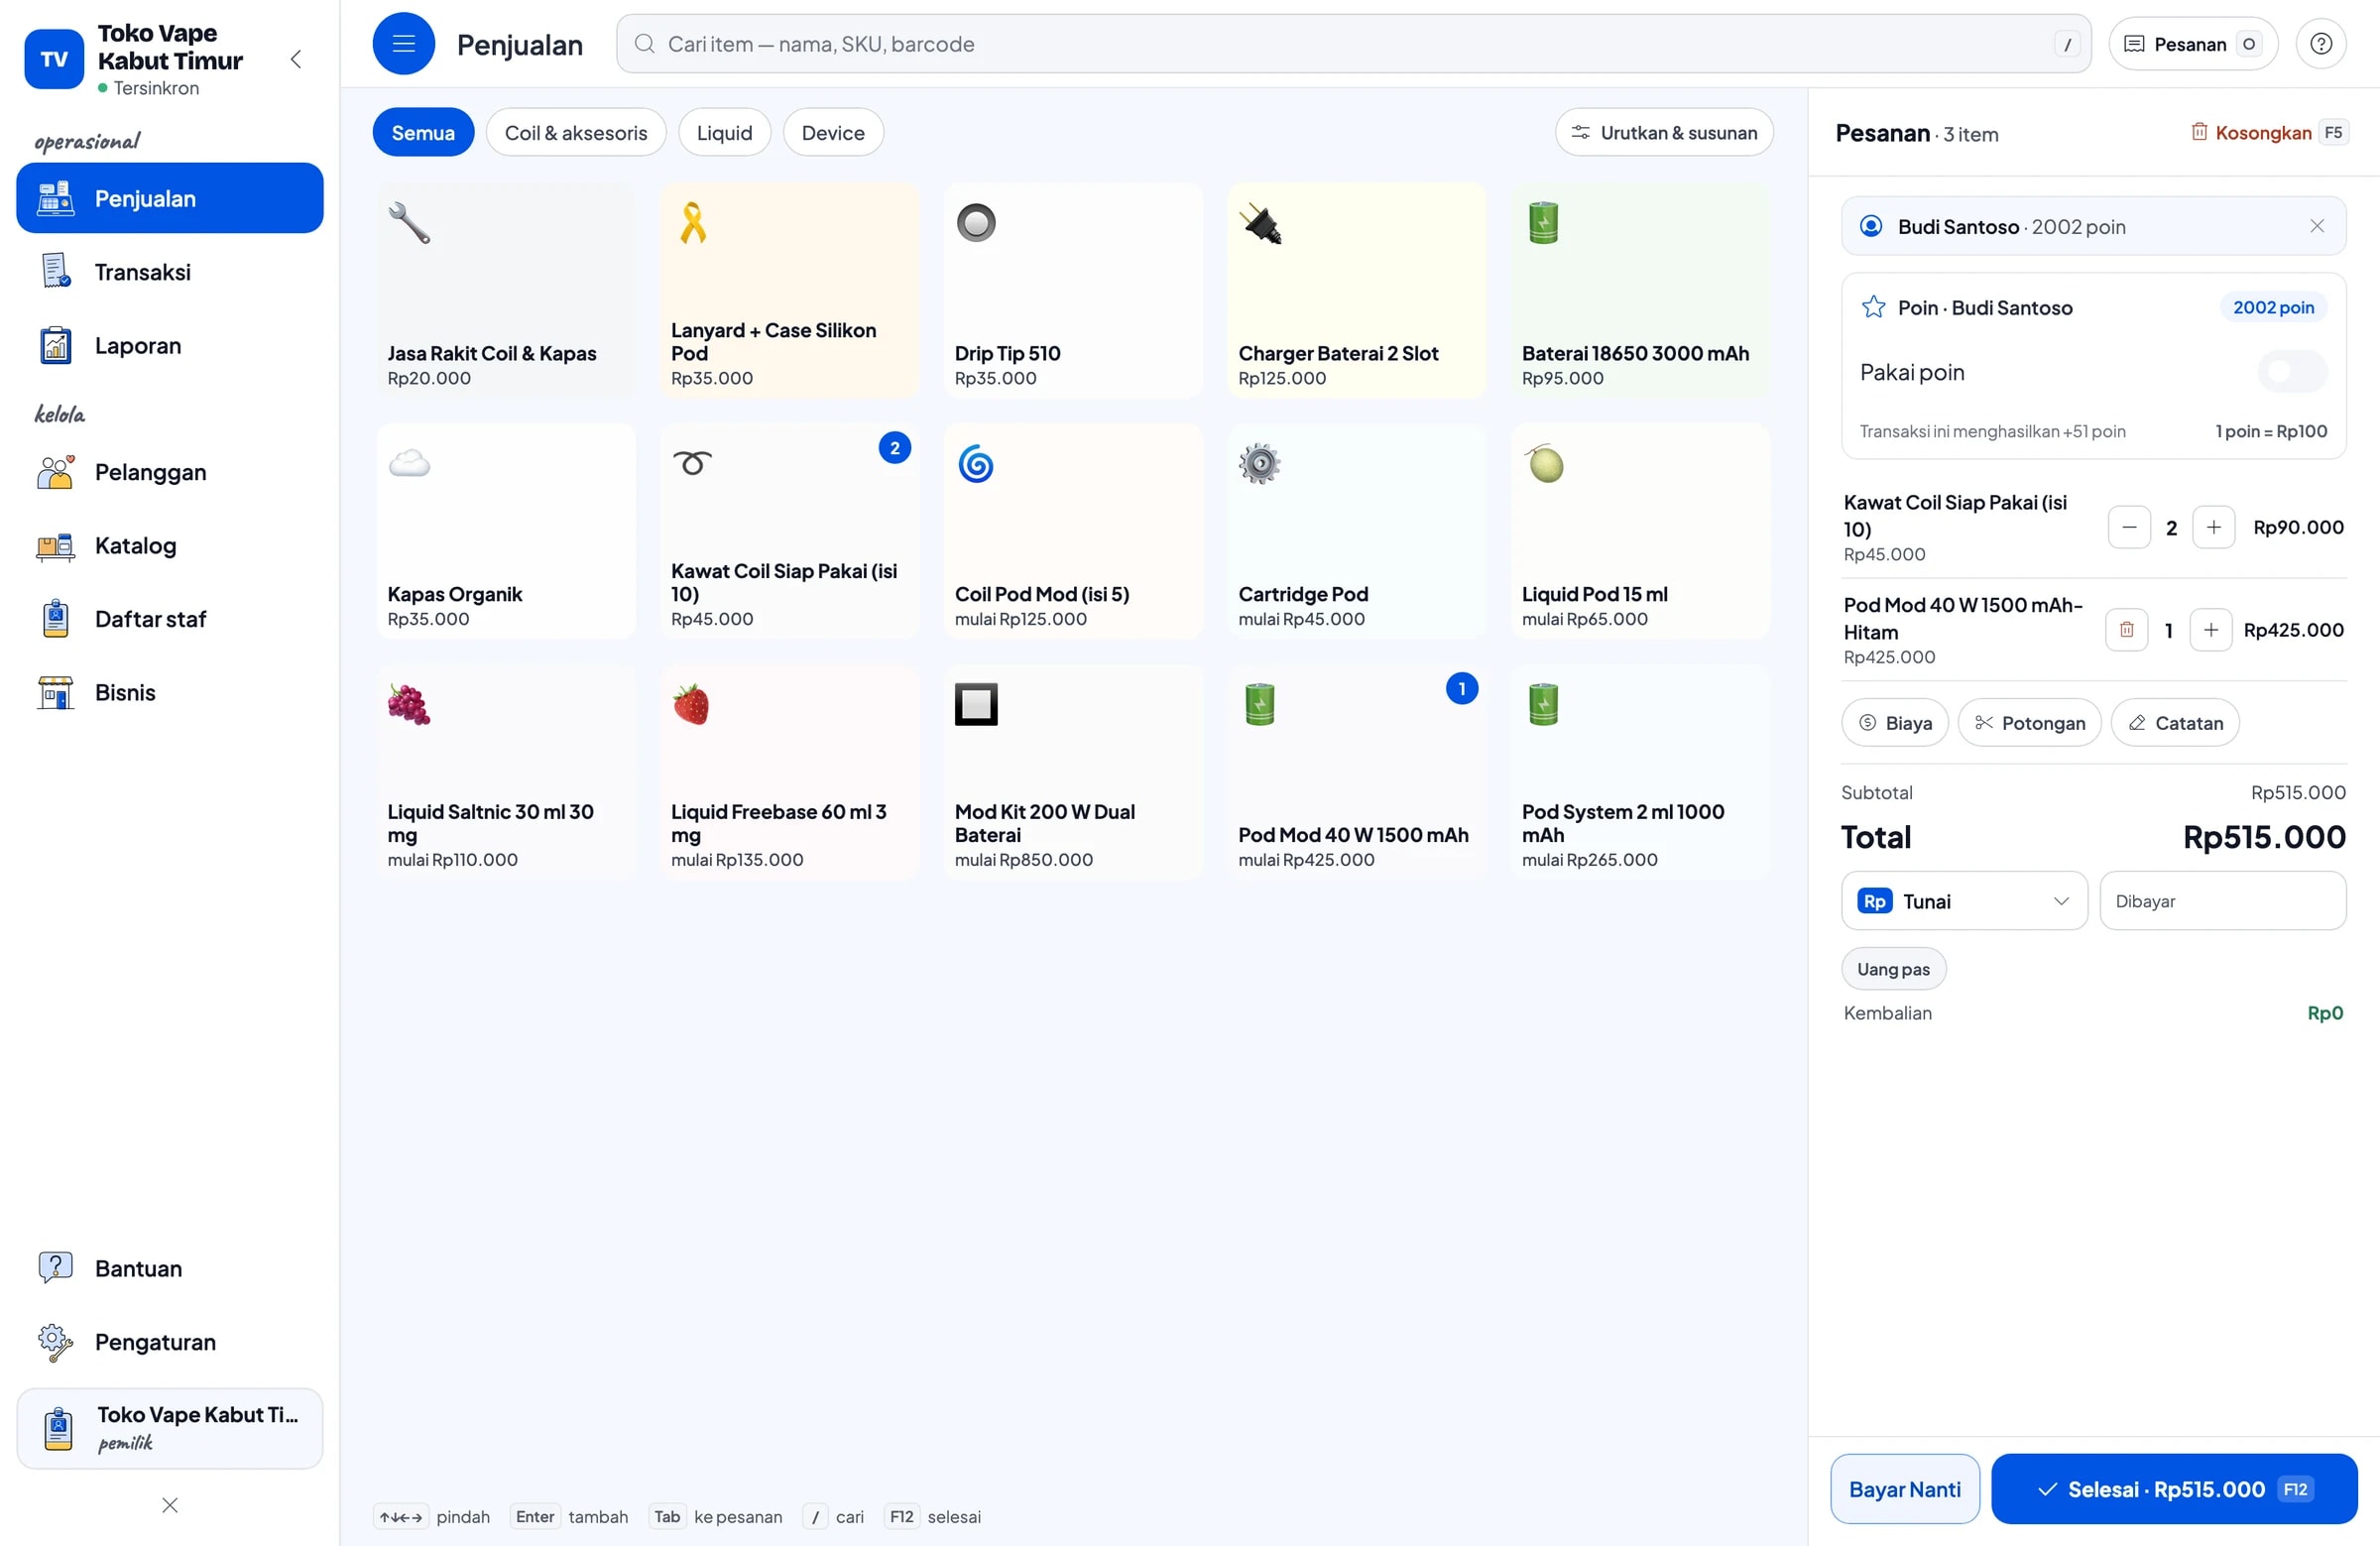Open Pengaturan settings
The height and width of the screenshot is (1546, 2380).
pyautogui.click(x=170, y=1342)
